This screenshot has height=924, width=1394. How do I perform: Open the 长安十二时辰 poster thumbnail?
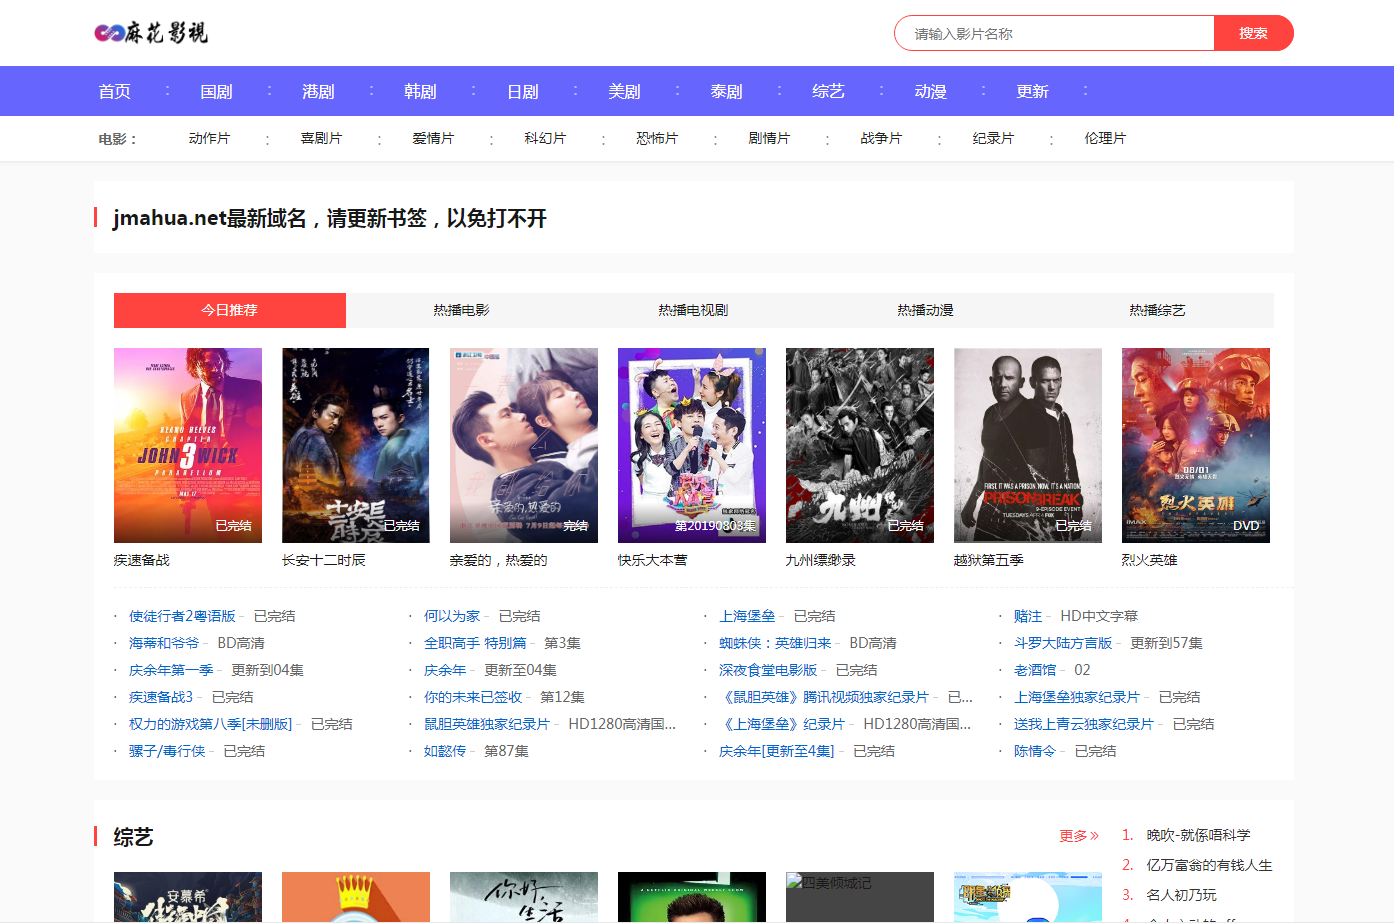pos(355,445)
